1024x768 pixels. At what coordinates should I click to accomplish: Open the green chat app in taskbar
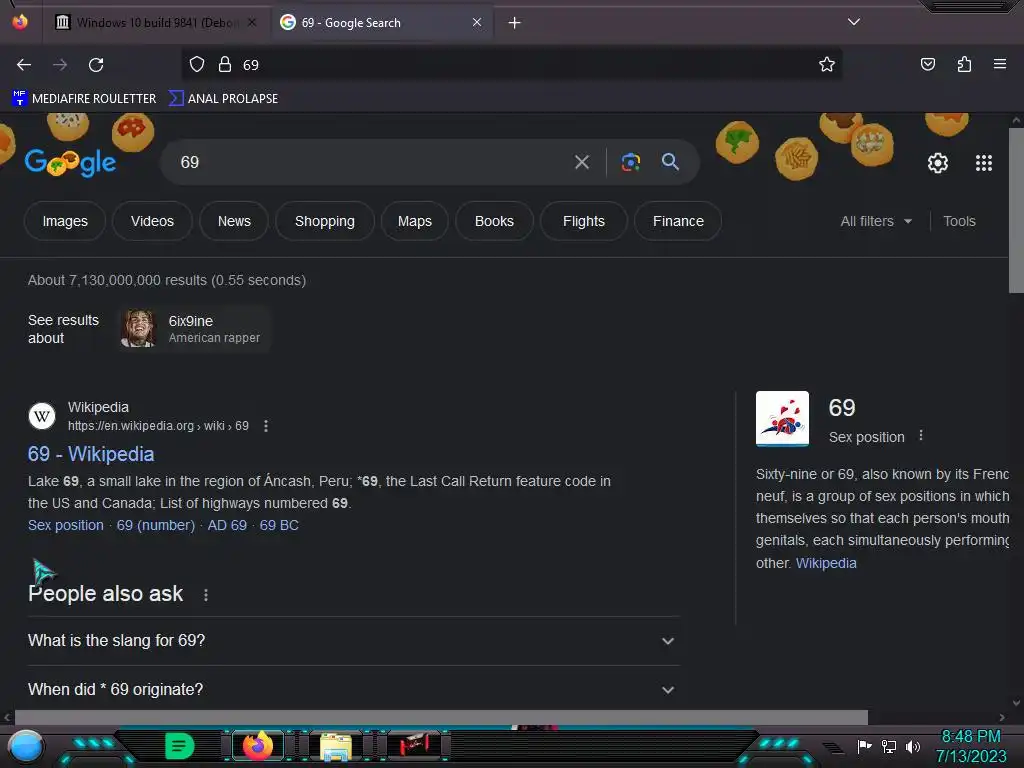point(179,746)
